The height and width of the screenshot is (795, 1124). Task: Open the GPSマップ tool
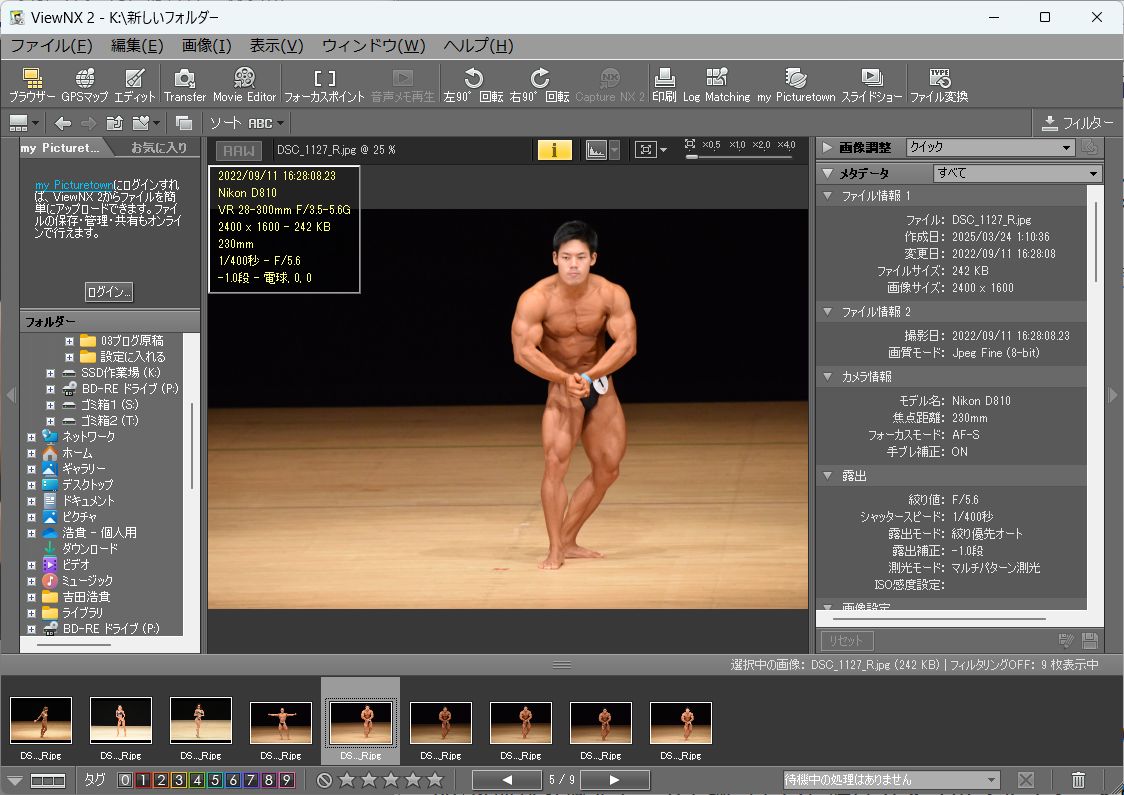[85, 85]
